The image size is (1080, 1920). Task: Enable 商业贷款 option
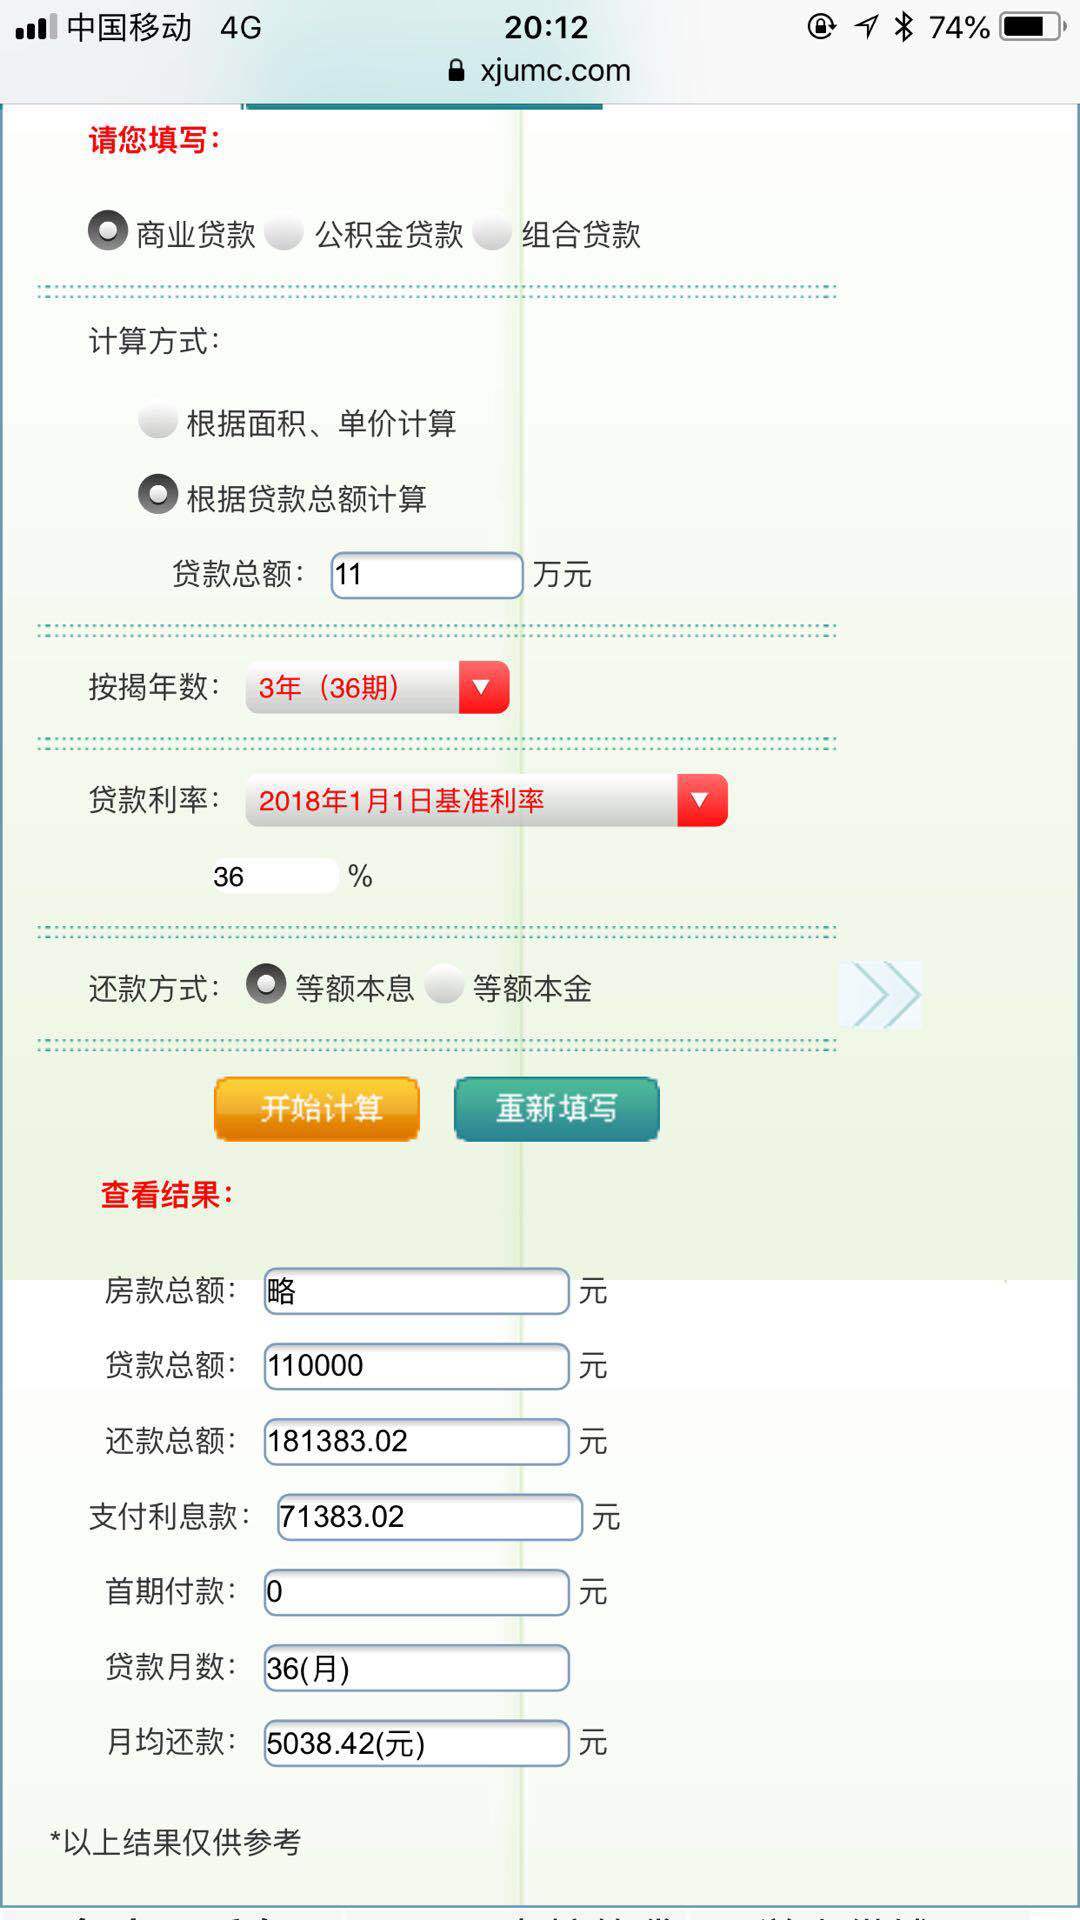coord(105,230)
